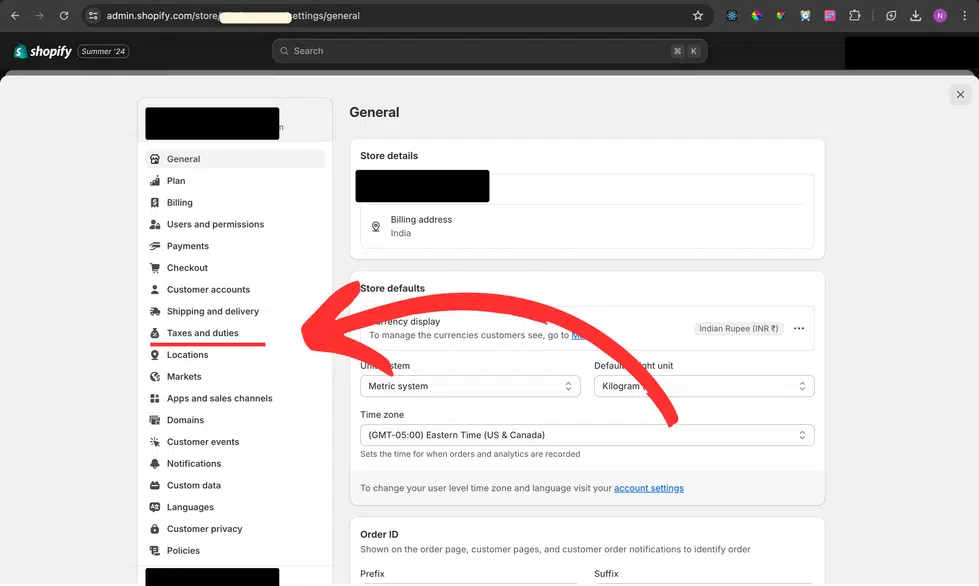Reload the page in the browser
Viewport: 979px width, 586px height.
point(63,15)
